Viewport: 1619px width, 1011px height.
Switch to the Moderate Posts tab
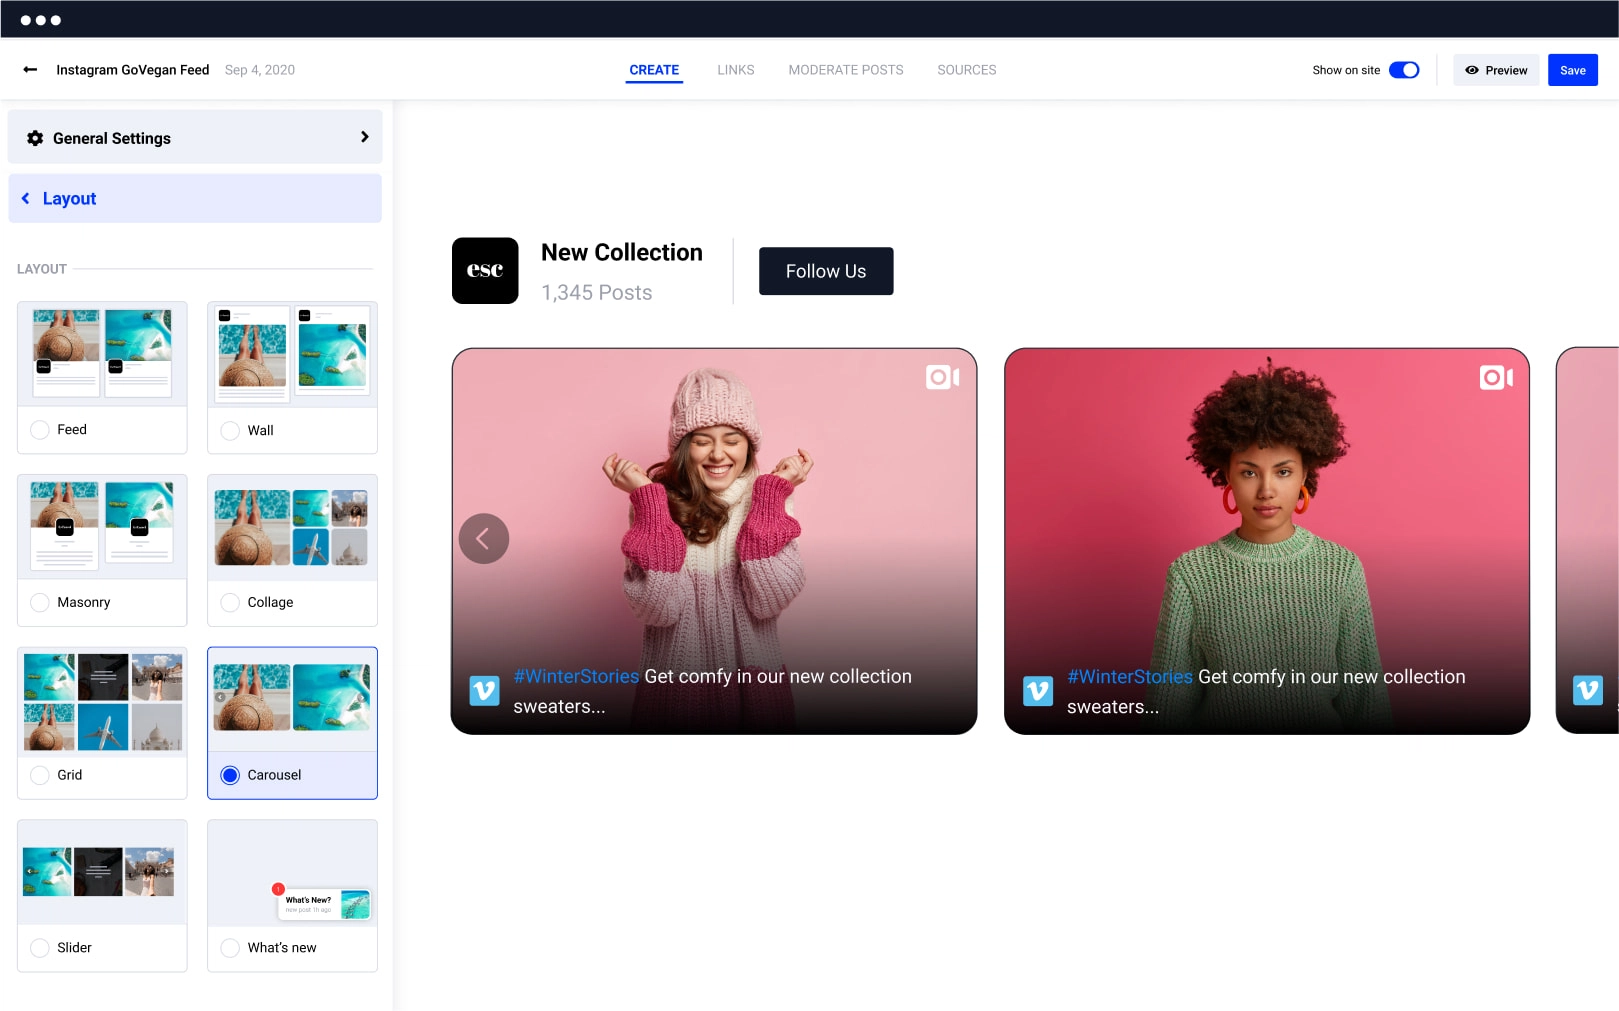pyautogui.click(x=845, y=70)
